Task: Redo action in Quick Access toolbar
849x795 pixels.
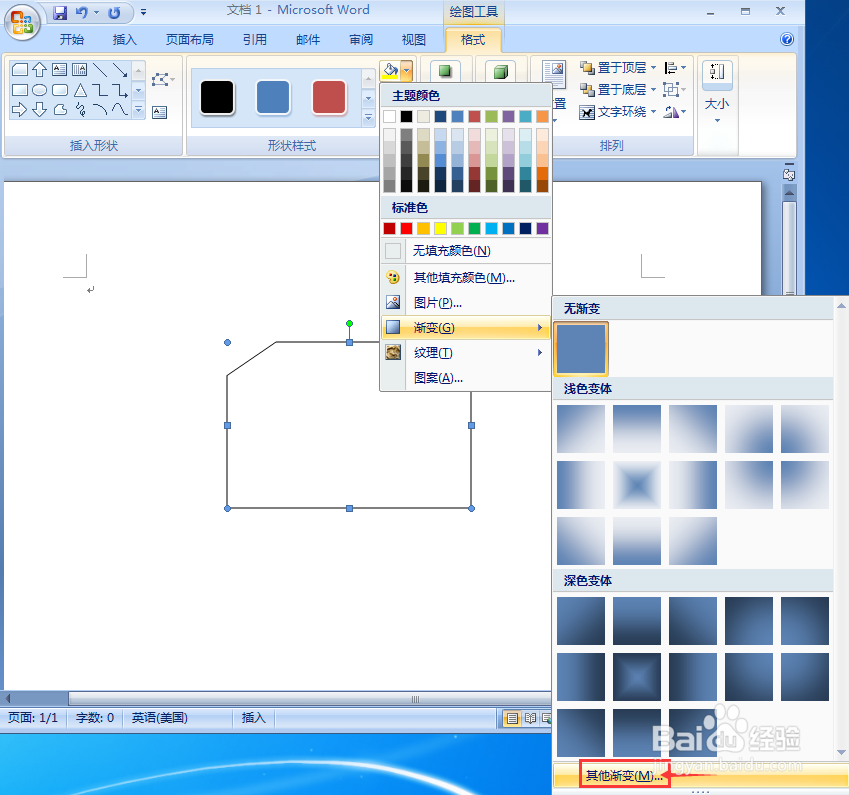Action: (114, 12)
